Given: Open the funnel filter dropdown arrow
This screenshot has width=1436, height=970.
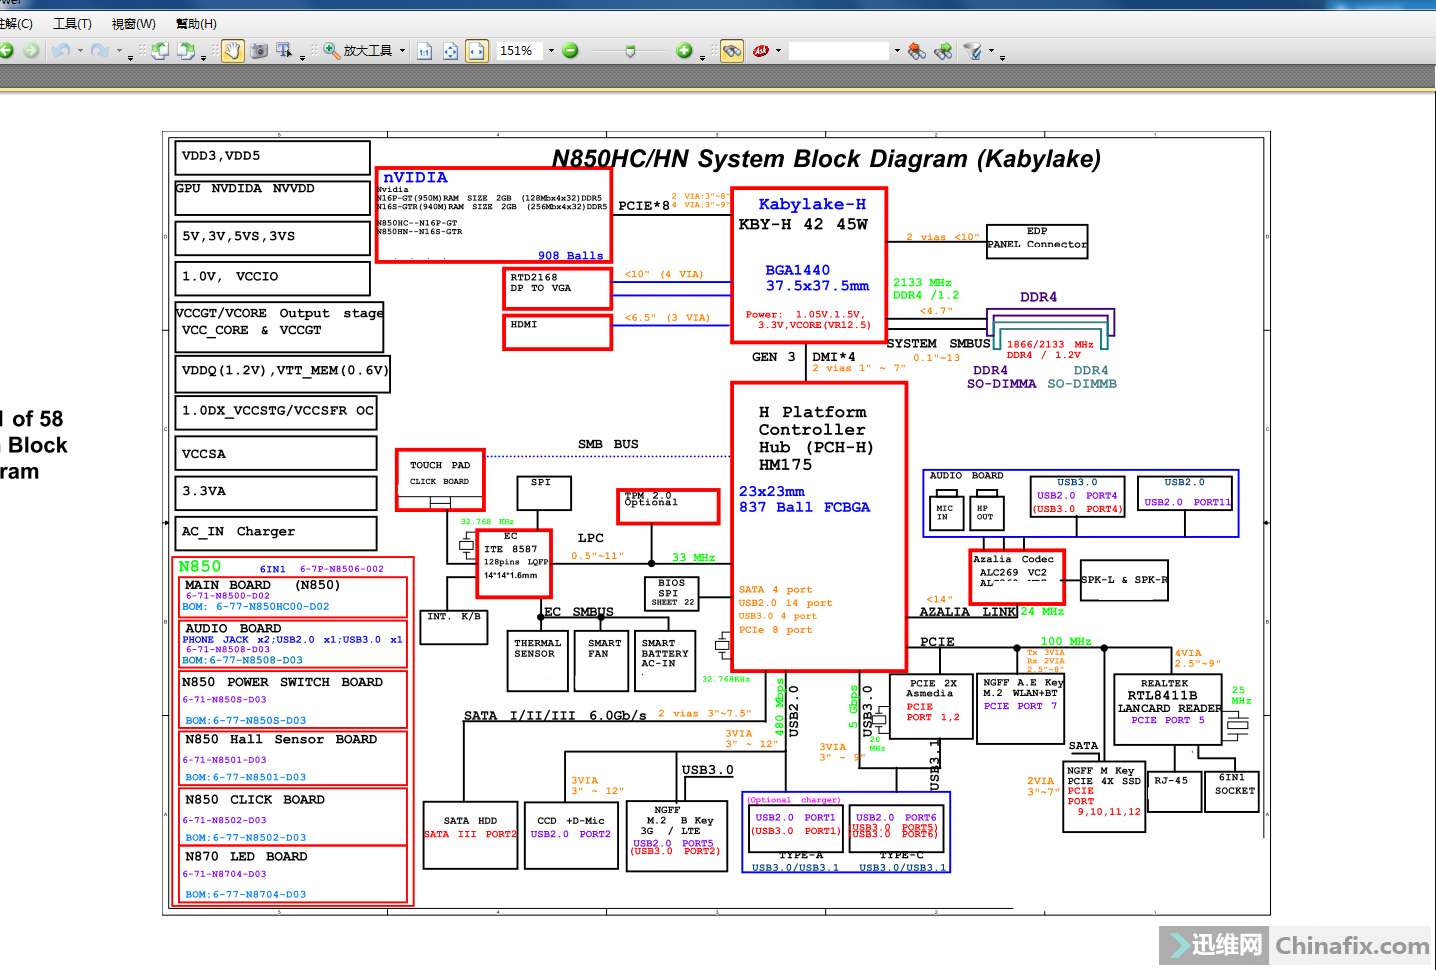Looking at the screenshot, I should [991, 50].
